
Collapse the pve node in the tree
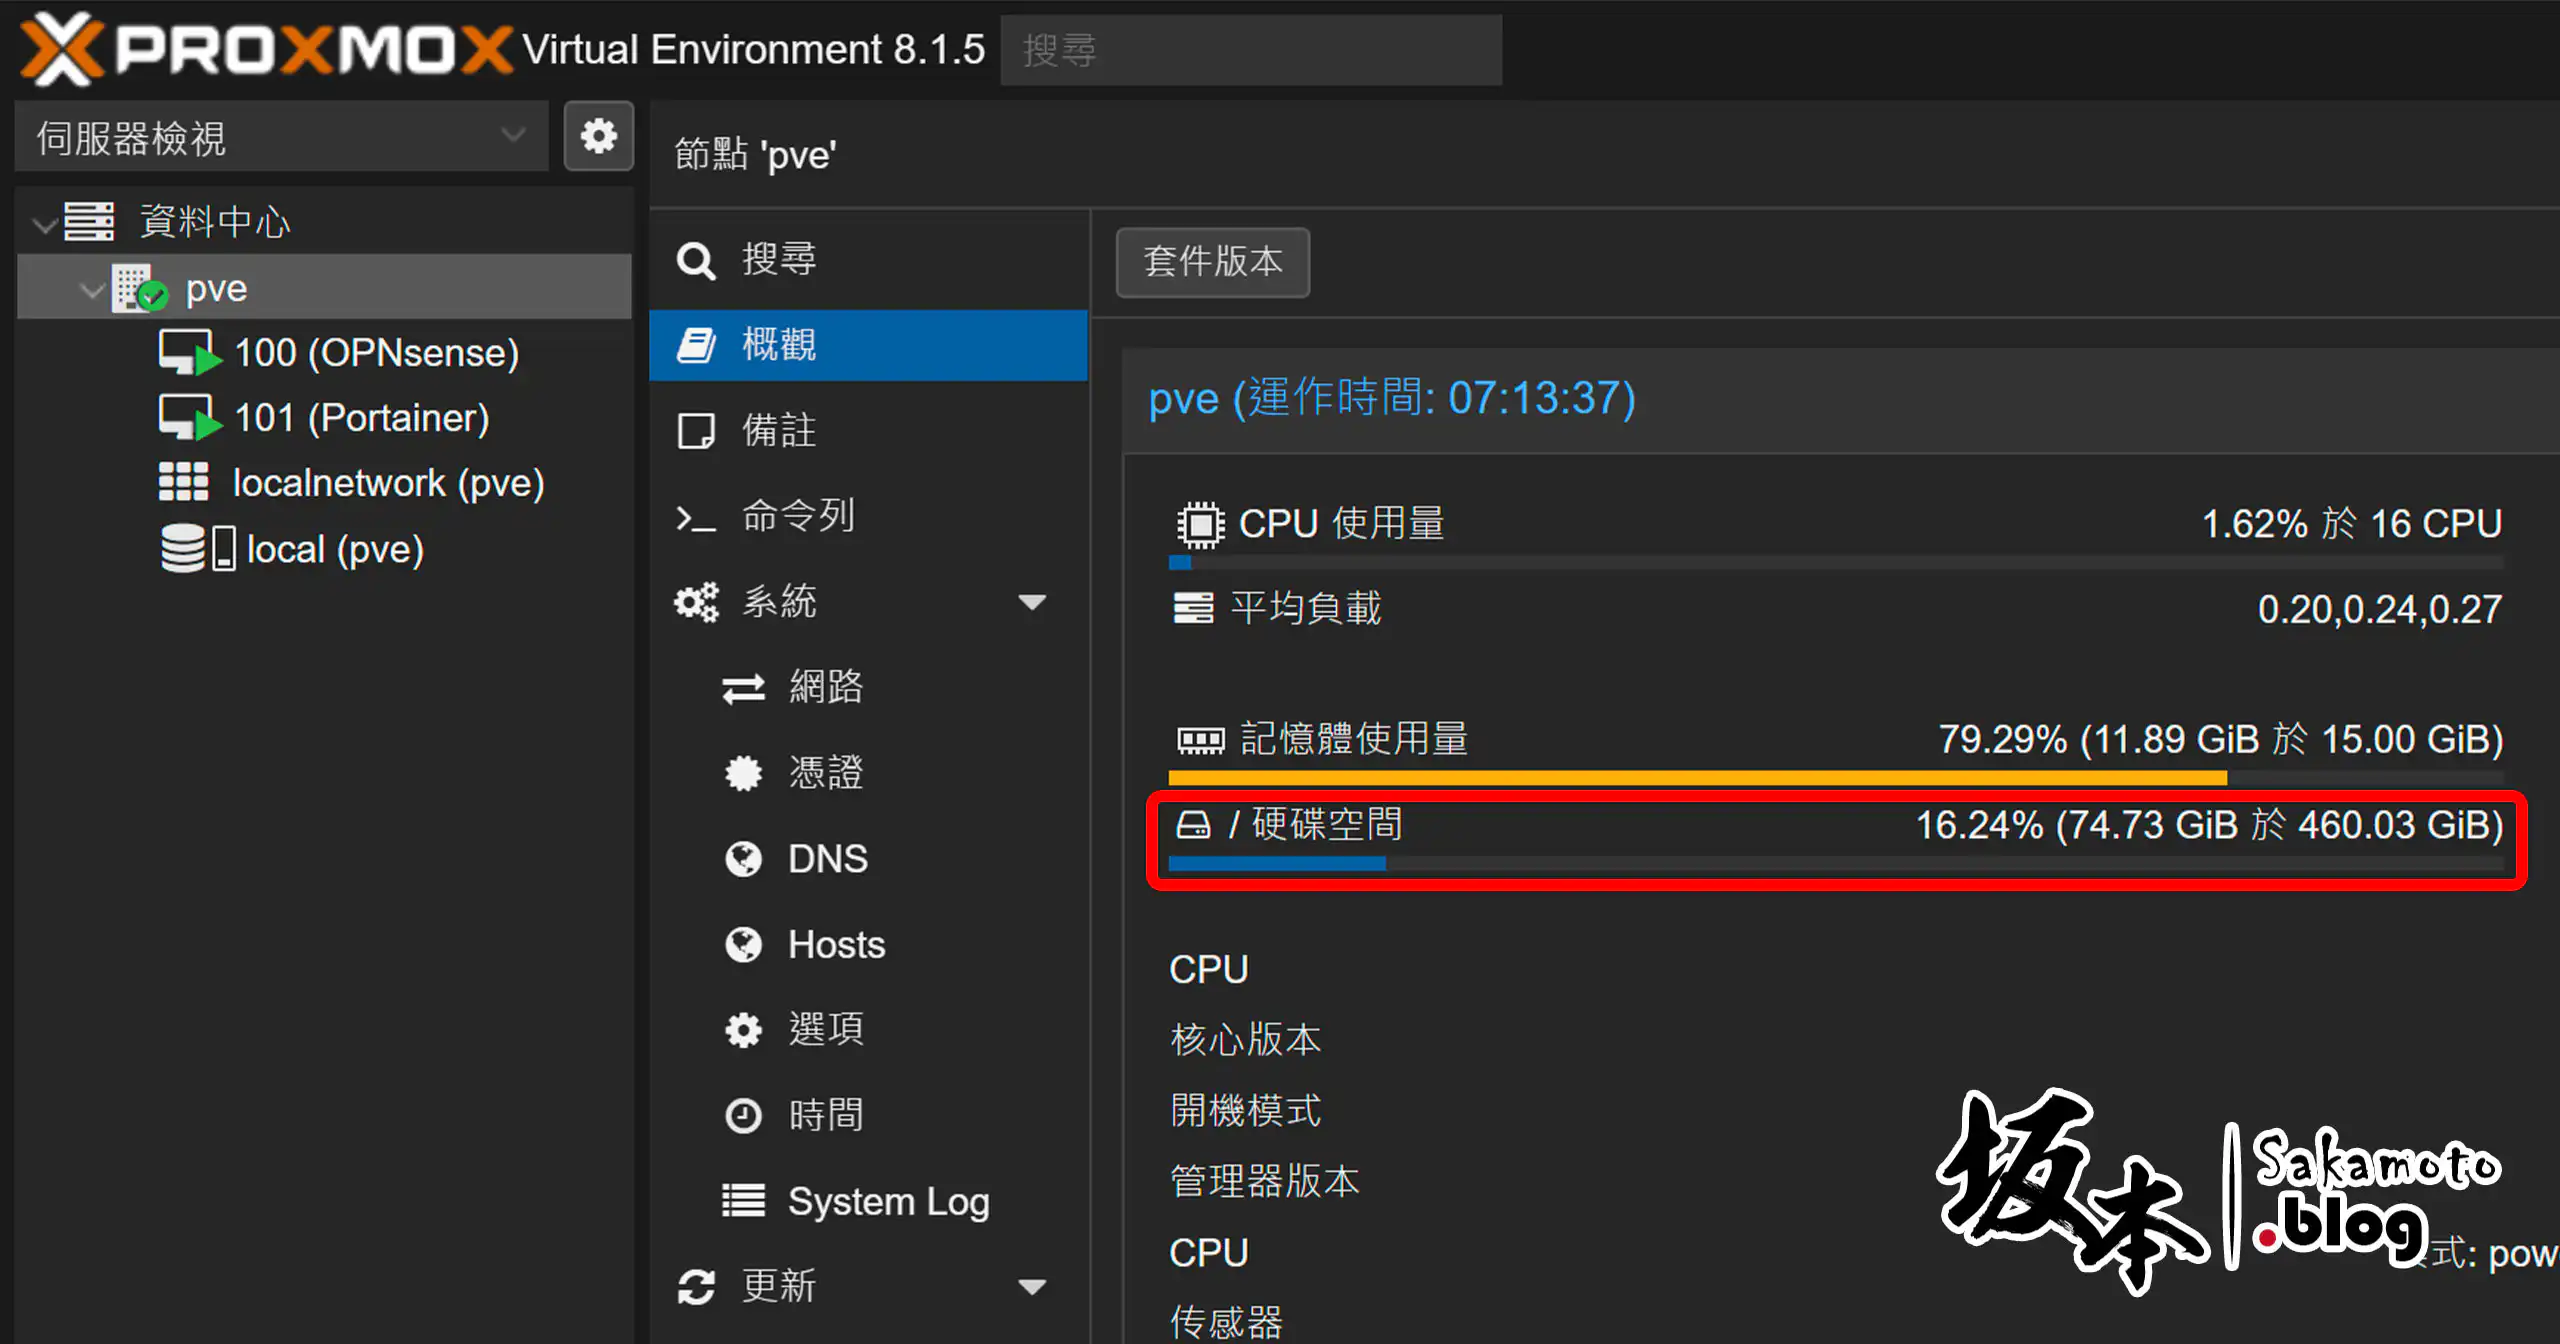coord(91,289)
